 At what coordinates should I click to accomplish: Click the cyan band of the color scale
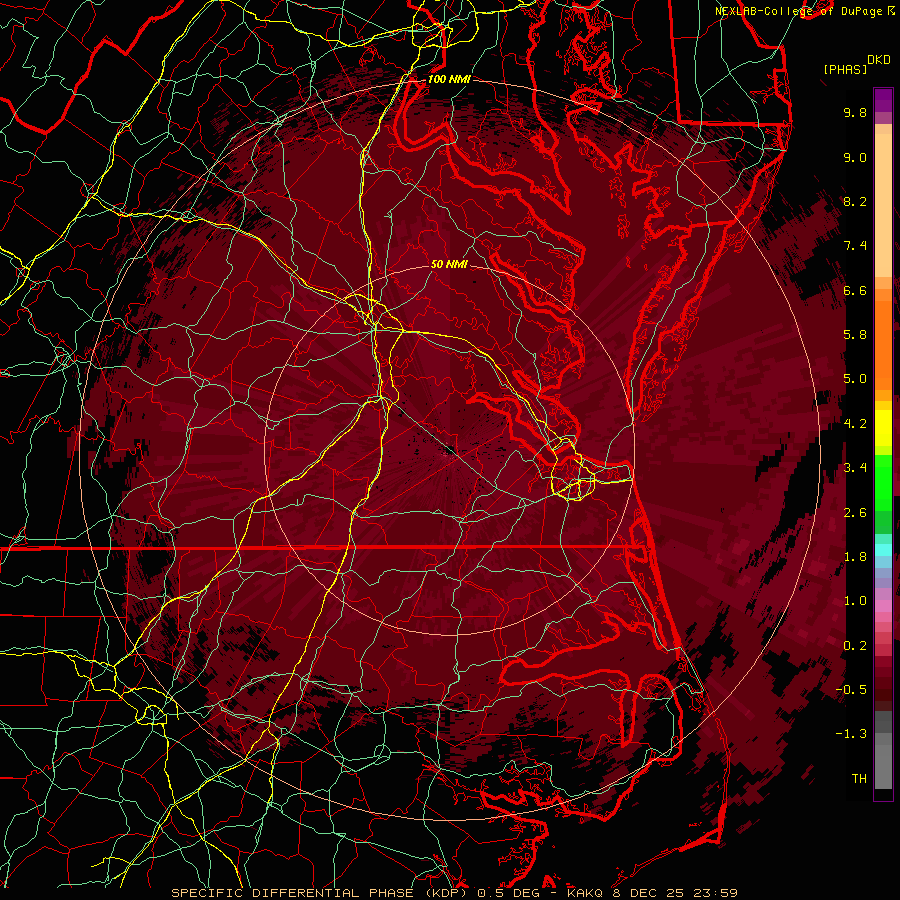point(883,550)
